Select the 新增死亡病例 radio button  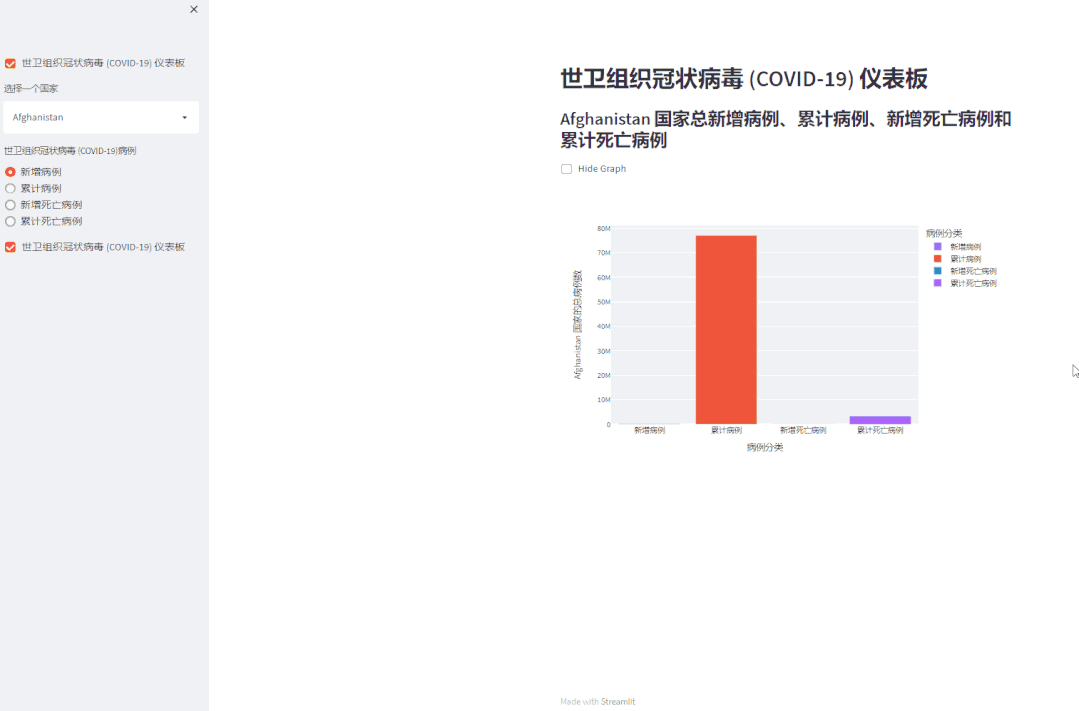pyautogui.click(x=10, y=204)
